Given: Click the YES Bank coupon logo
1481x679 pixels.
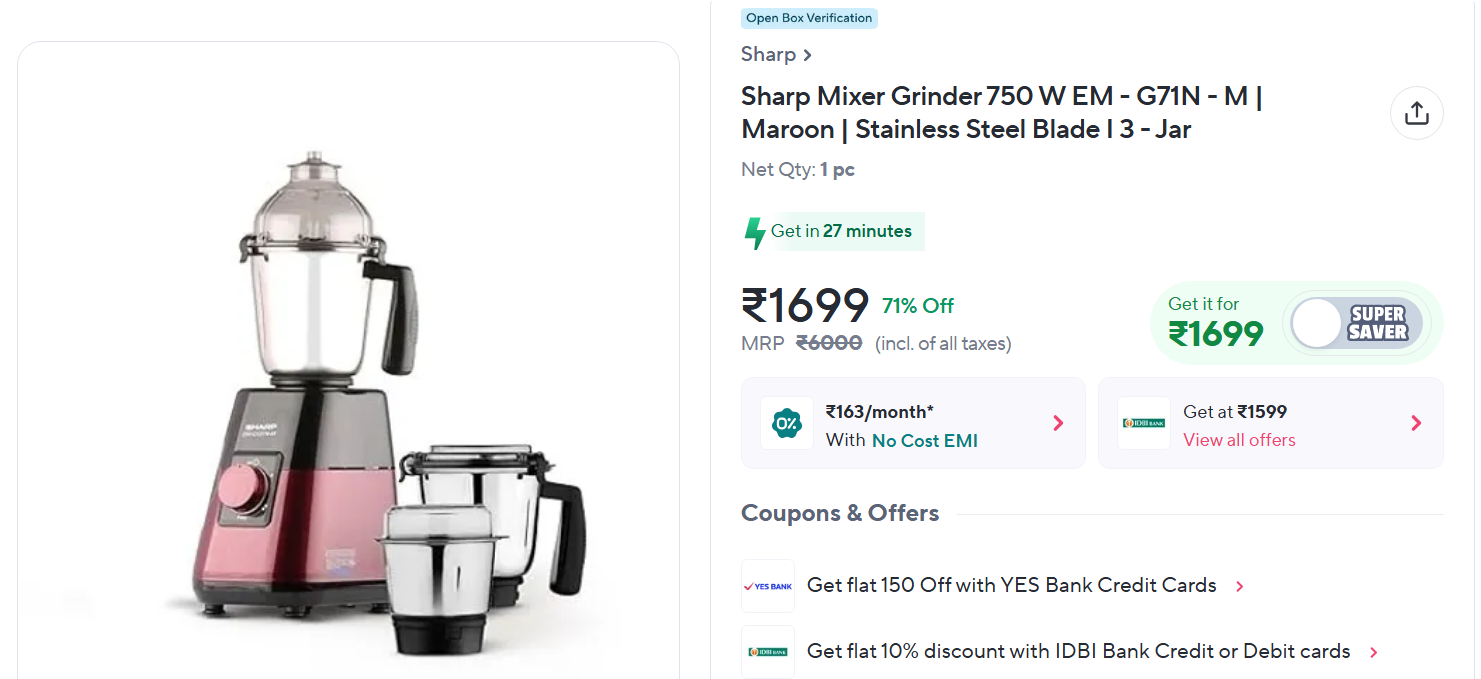Looking at the screenshot, I should coord(768,586).
